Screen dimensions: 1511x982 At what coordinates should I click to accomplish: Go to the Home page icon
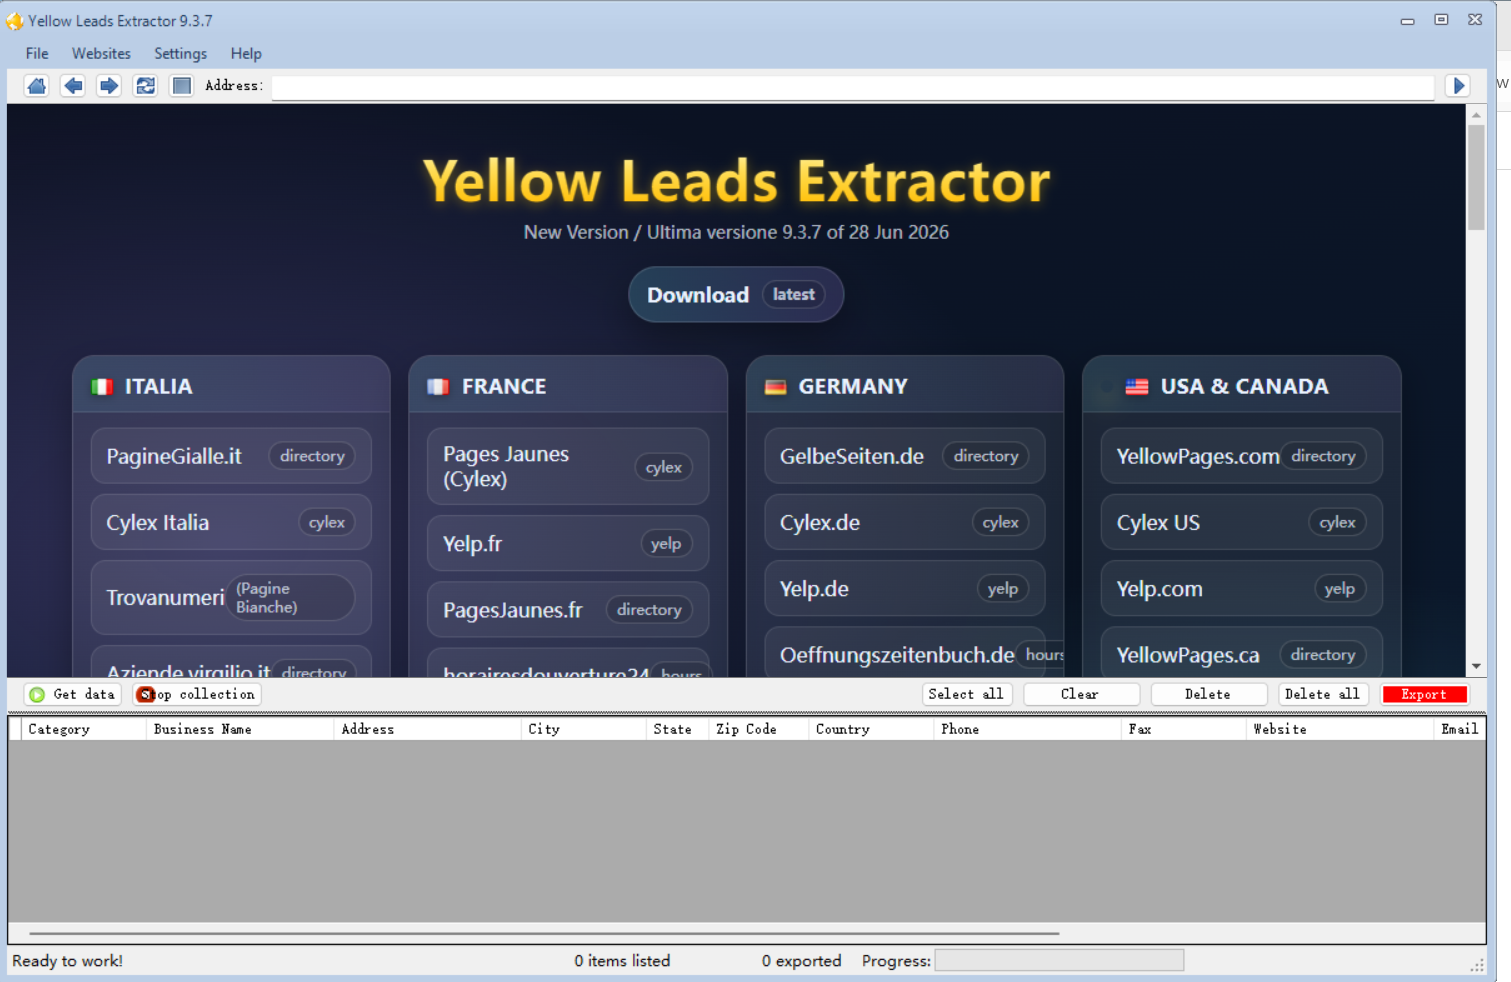click(37, 86)
